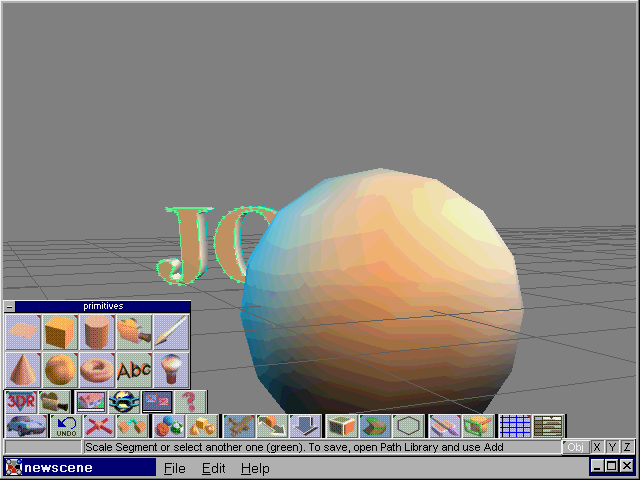Open the newscene window control menu icon

point(12,467)
